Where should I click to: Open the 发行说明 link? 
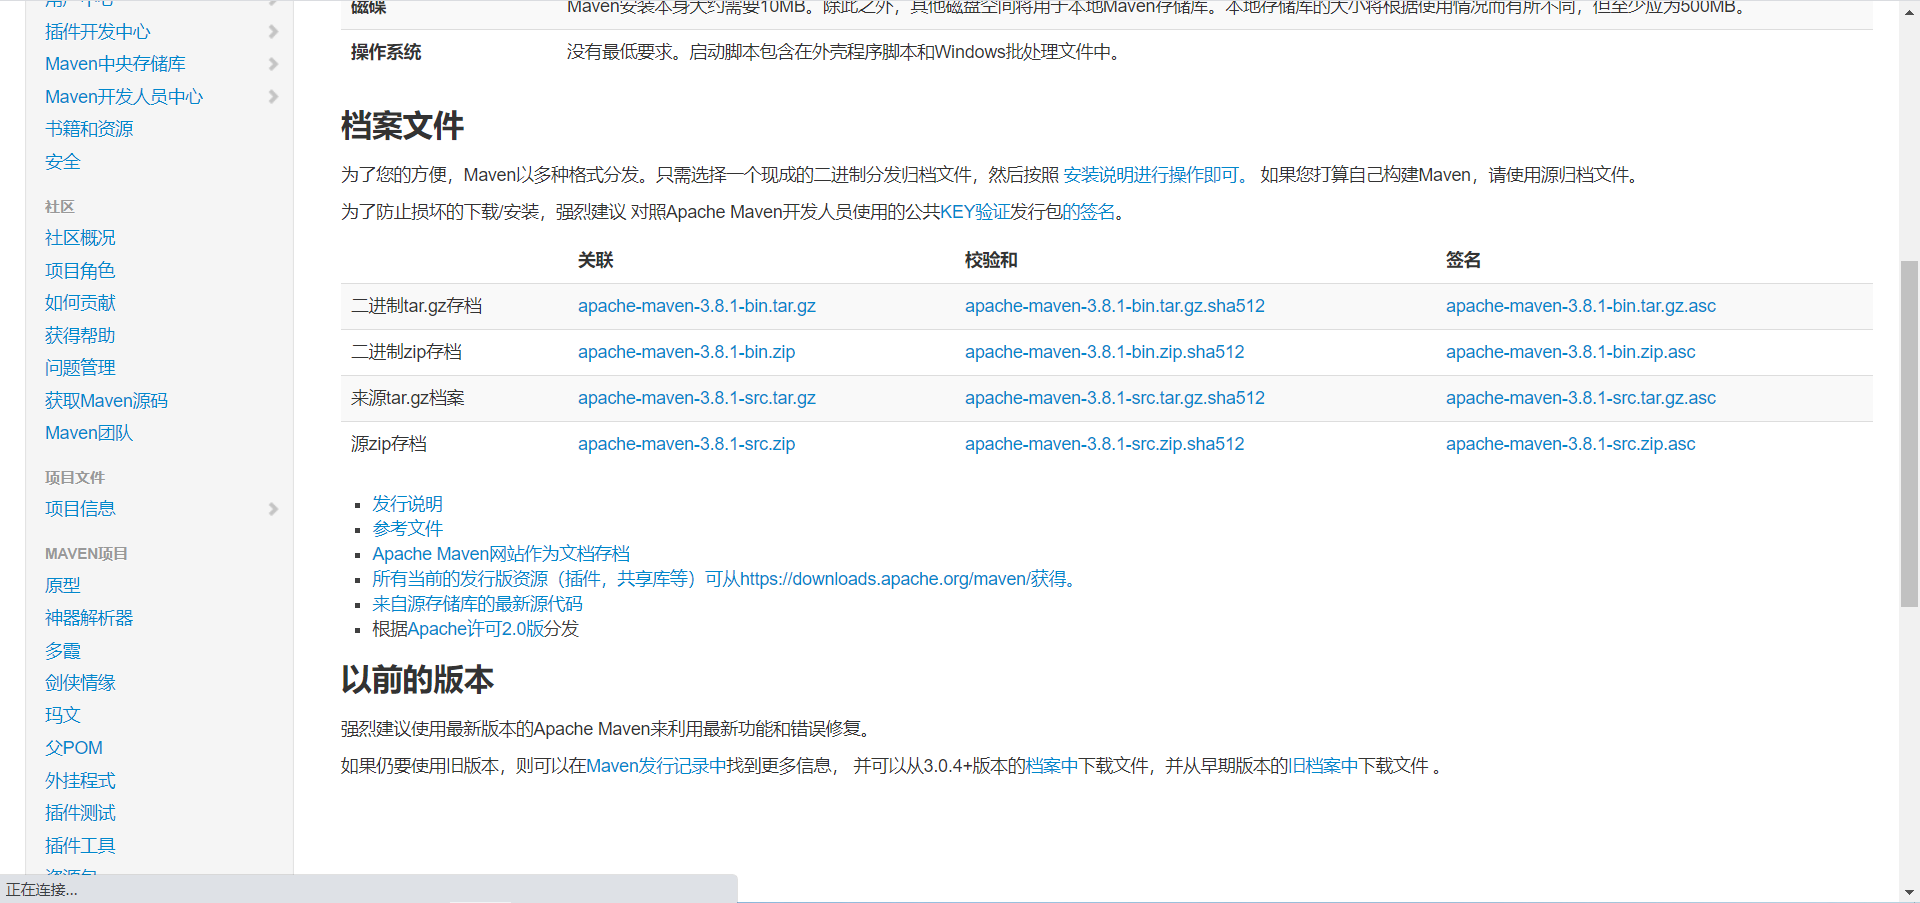(x=407, y=504)
